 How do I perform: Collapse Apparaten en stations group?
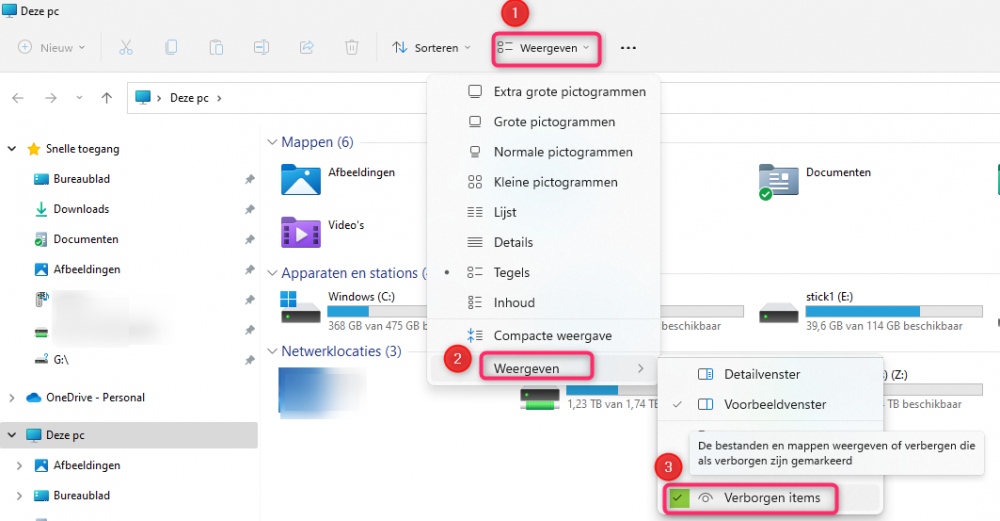pos(272,273)
